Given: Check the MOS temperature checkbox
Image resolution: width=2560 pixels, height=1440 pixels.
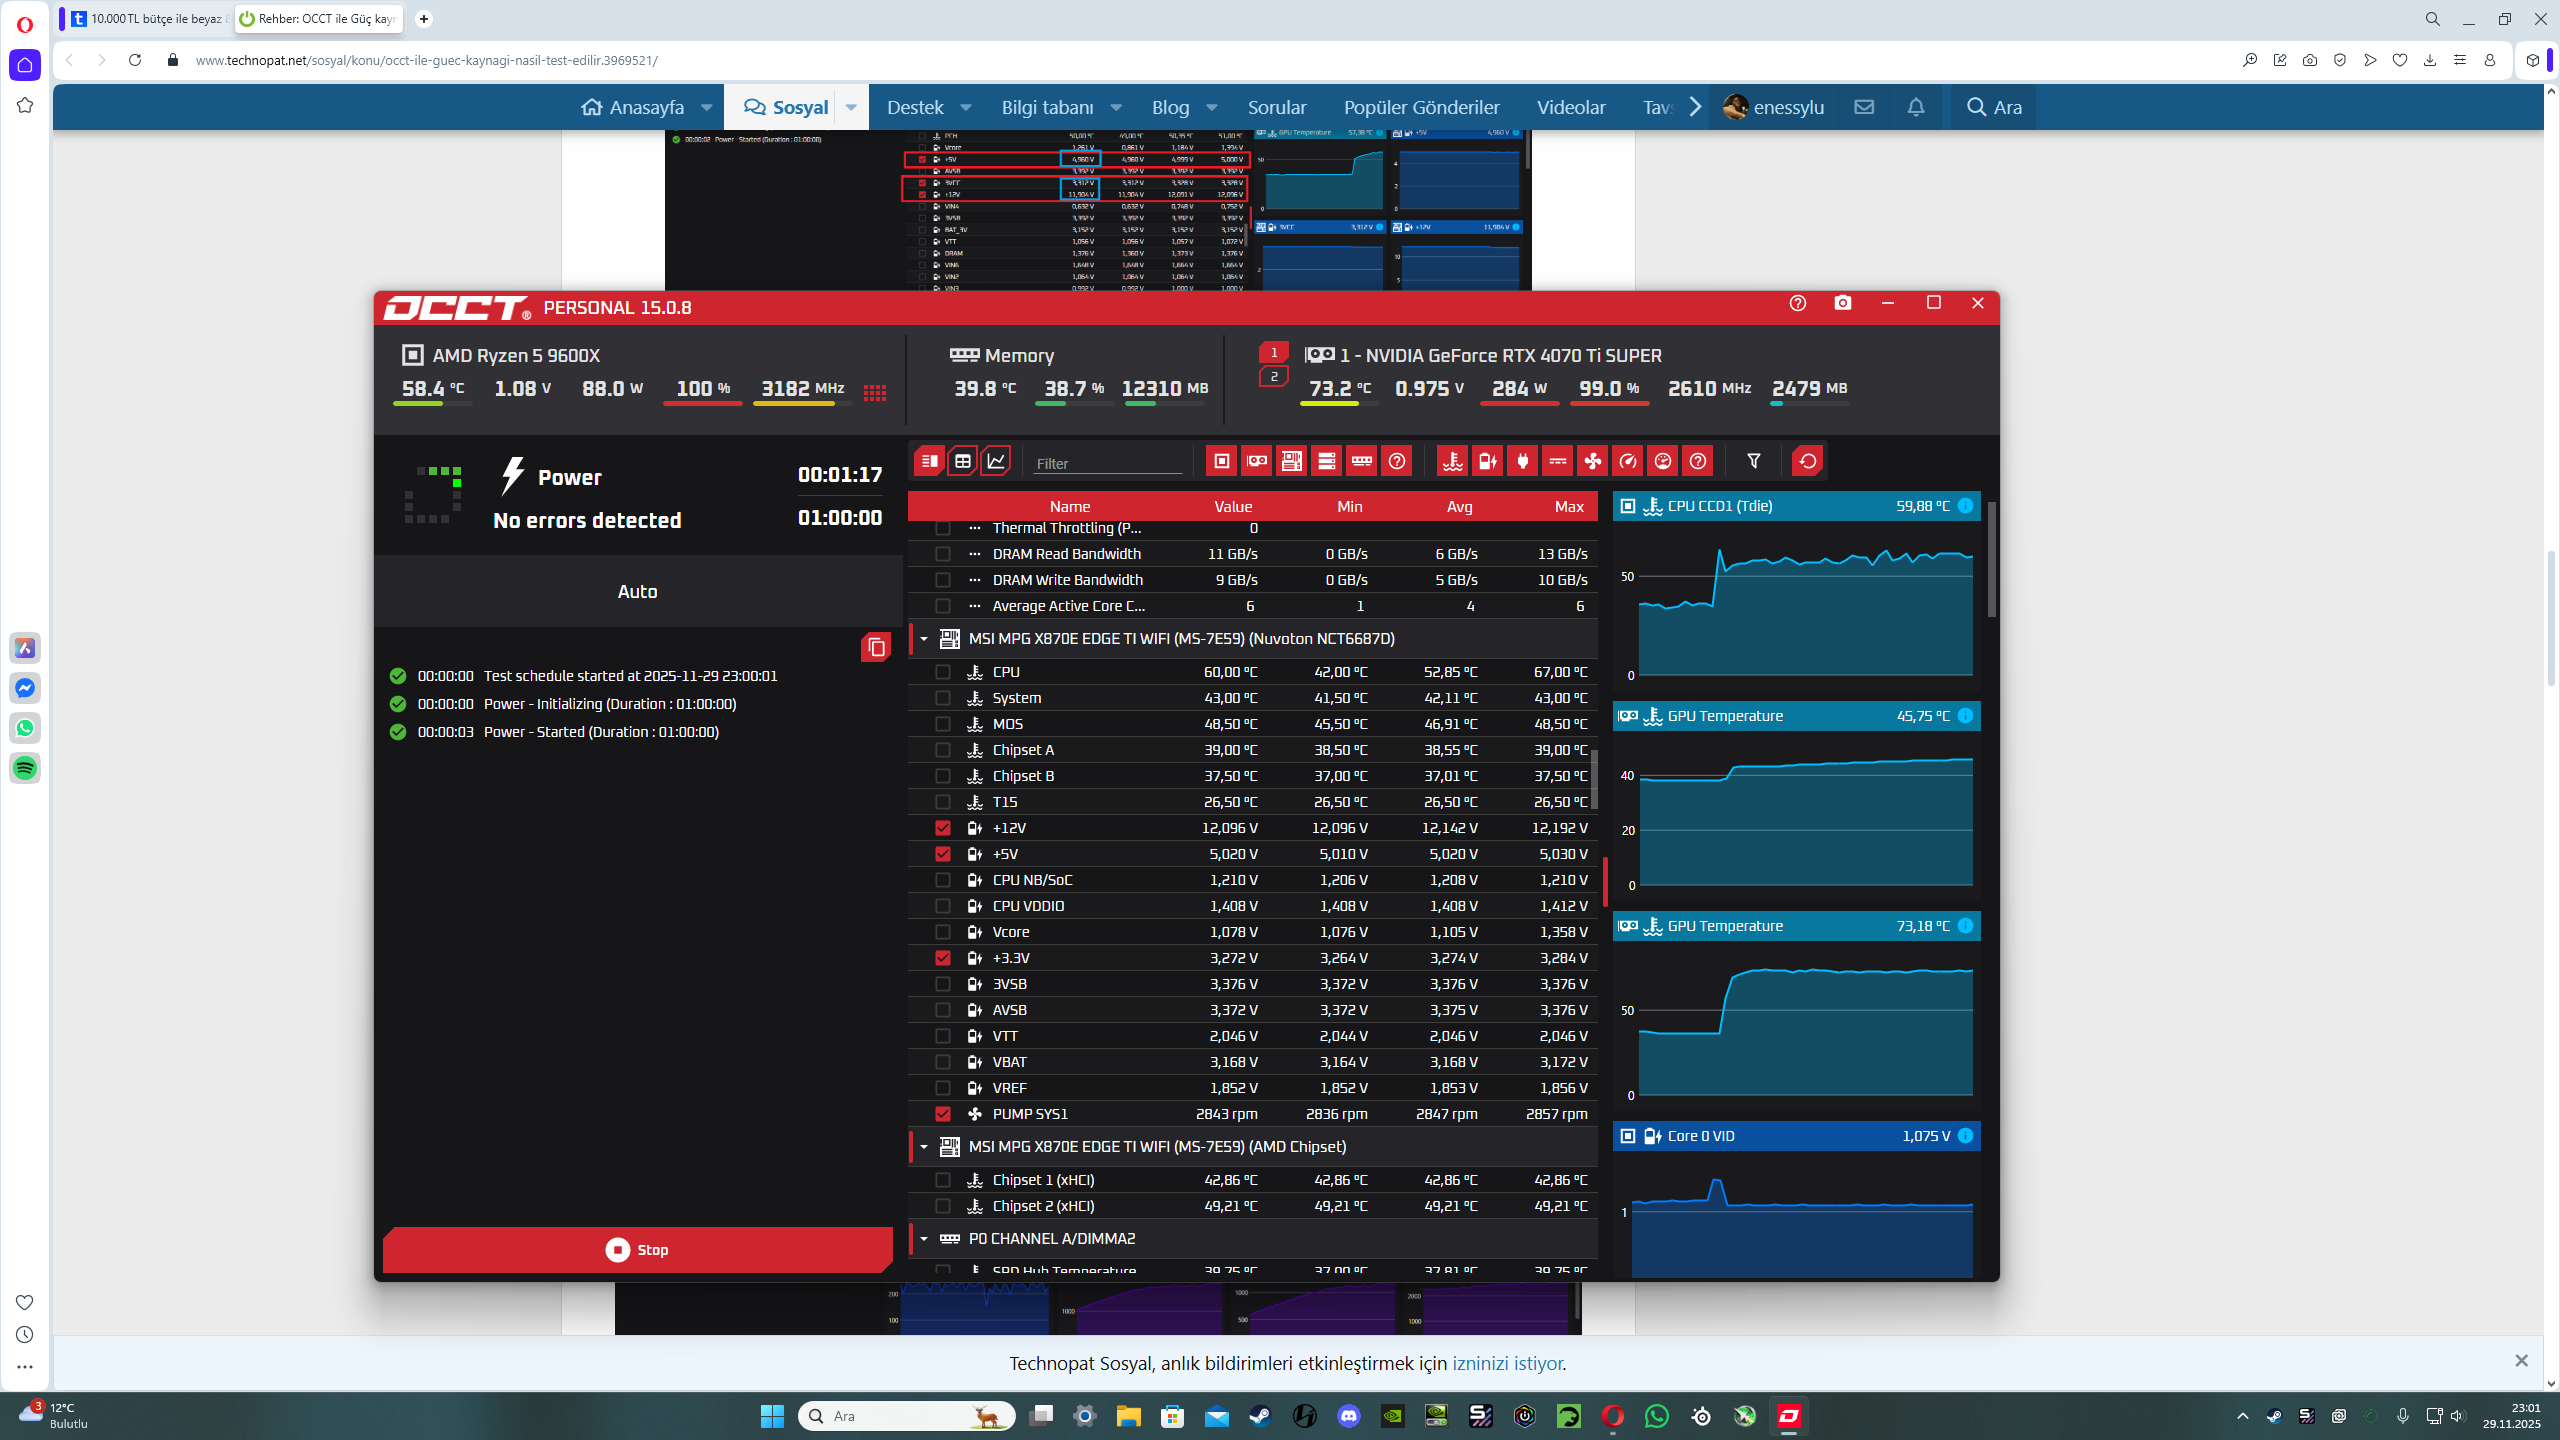Looking at the screenshot, I should click(942, 724).
